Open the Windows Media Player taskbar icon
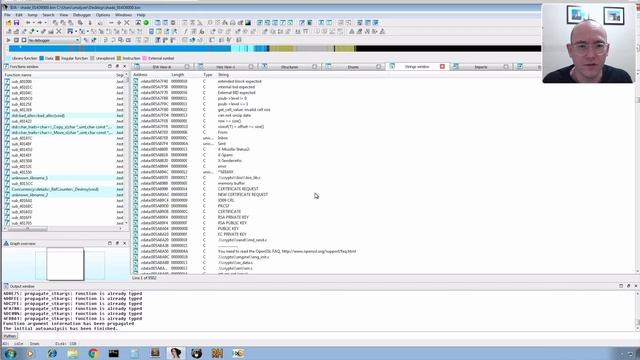 point(30,353)
